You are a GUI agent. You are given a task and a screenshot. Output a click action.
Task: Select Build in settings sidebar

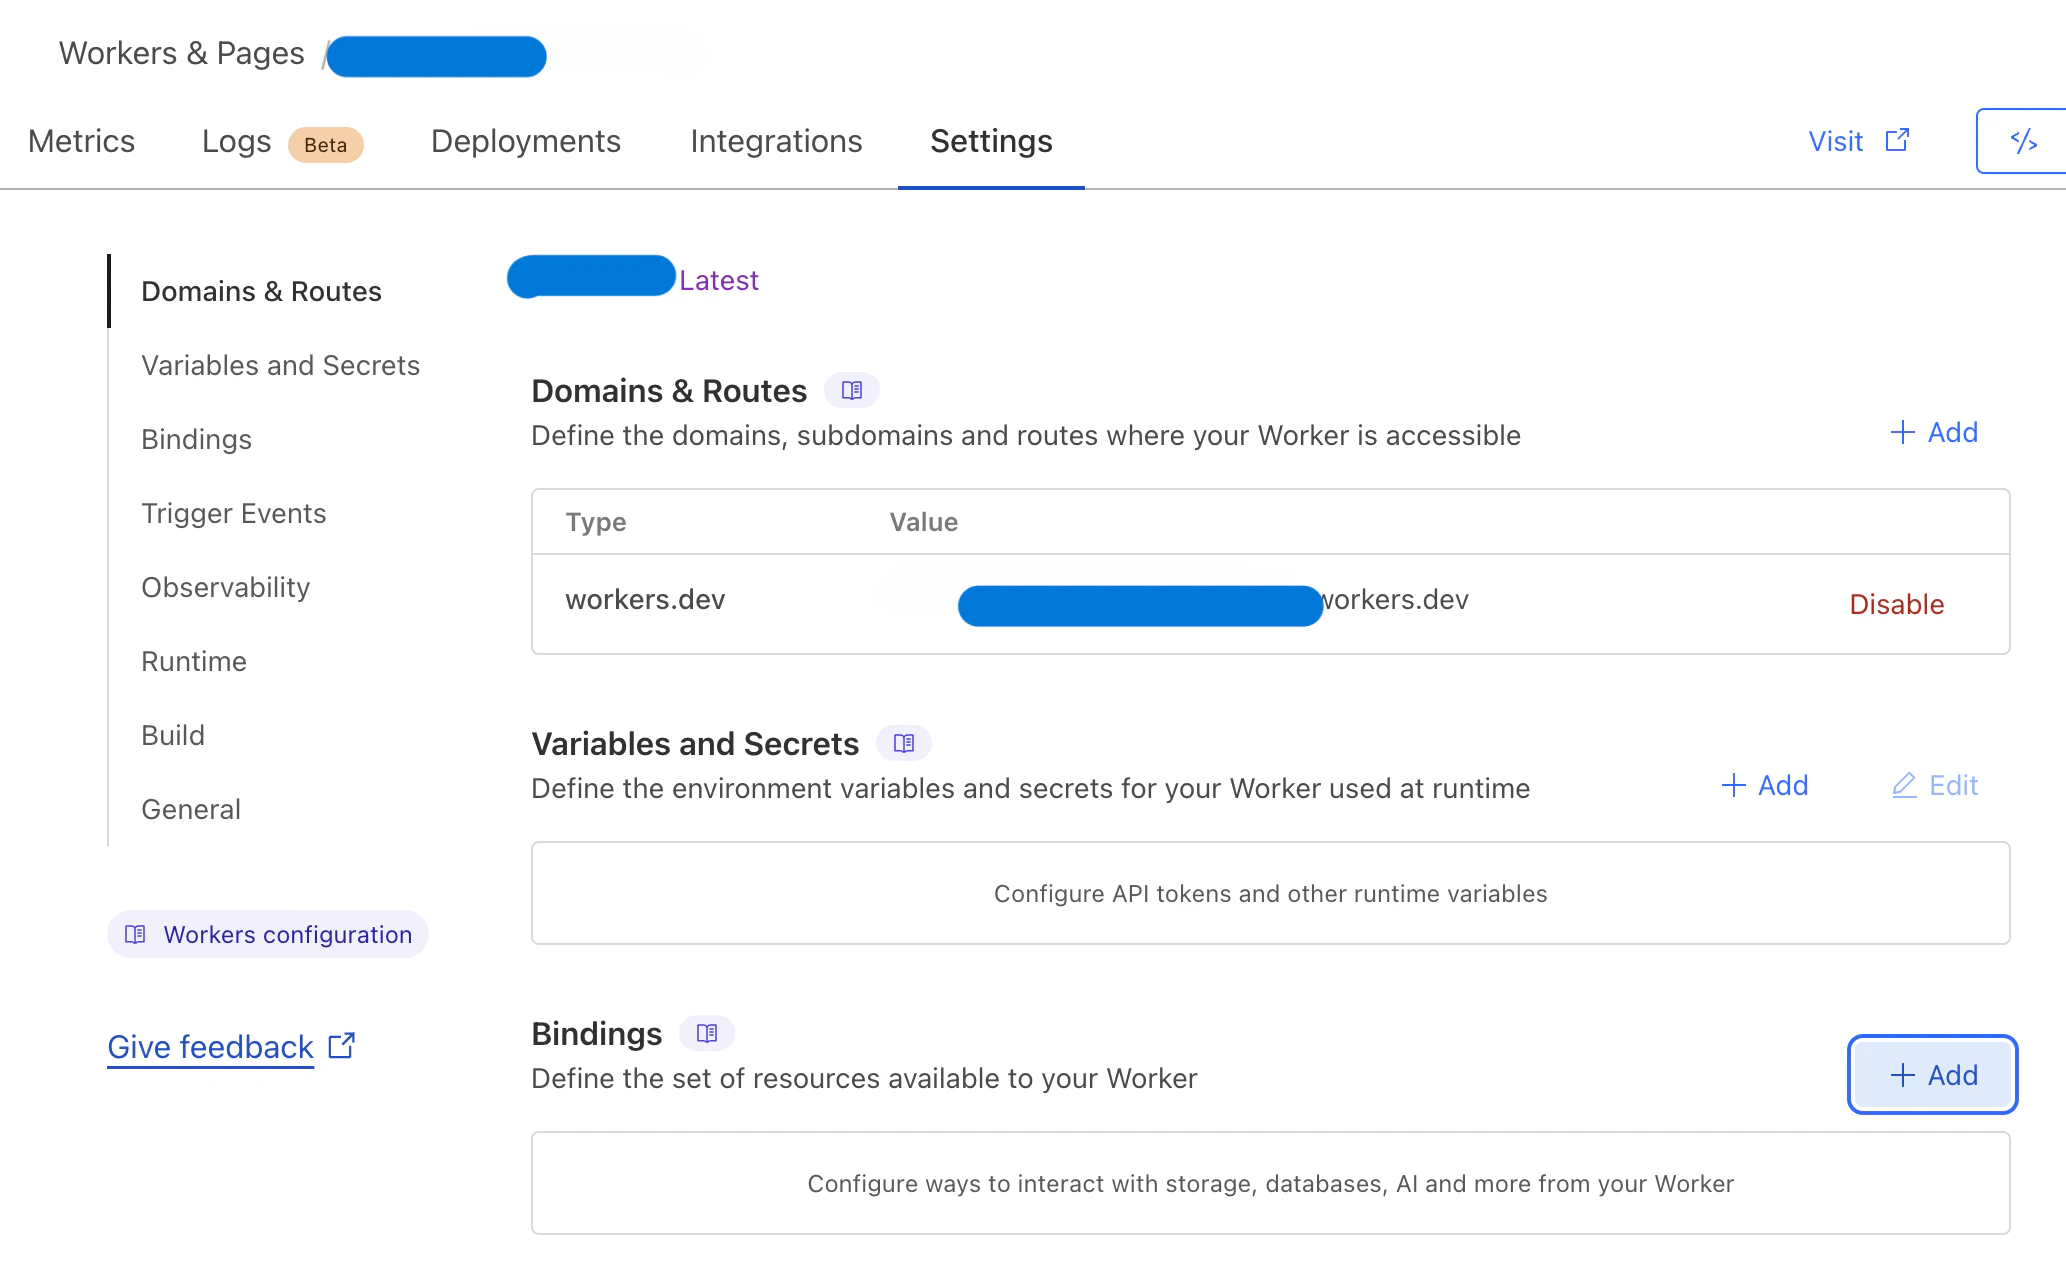[x=173, y=735]
